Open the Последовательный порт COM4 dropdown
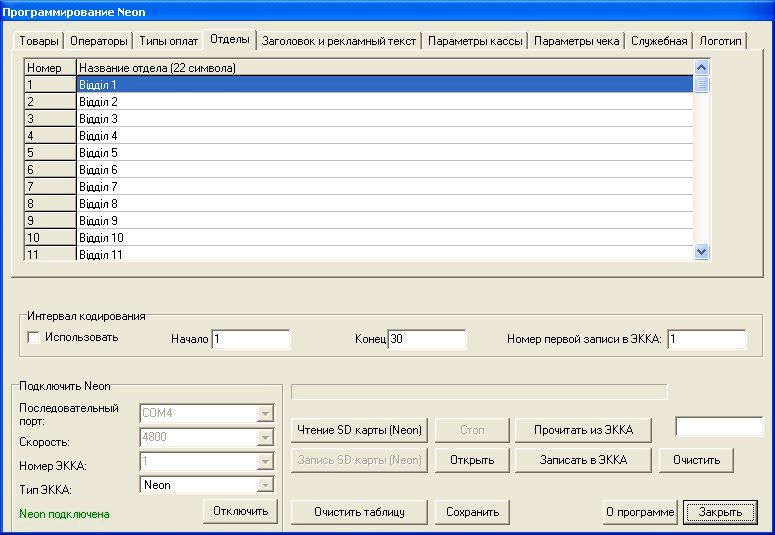775x535 pixels. click(x=265, y=413)
